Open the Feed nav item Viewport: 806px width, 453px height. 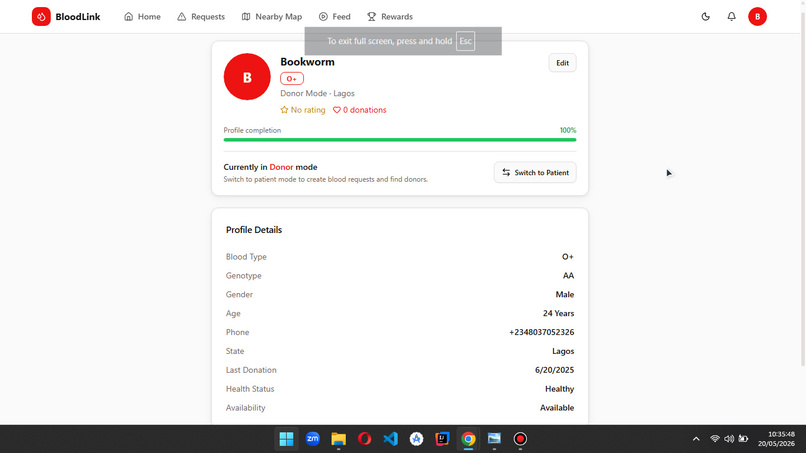(335, 16)
